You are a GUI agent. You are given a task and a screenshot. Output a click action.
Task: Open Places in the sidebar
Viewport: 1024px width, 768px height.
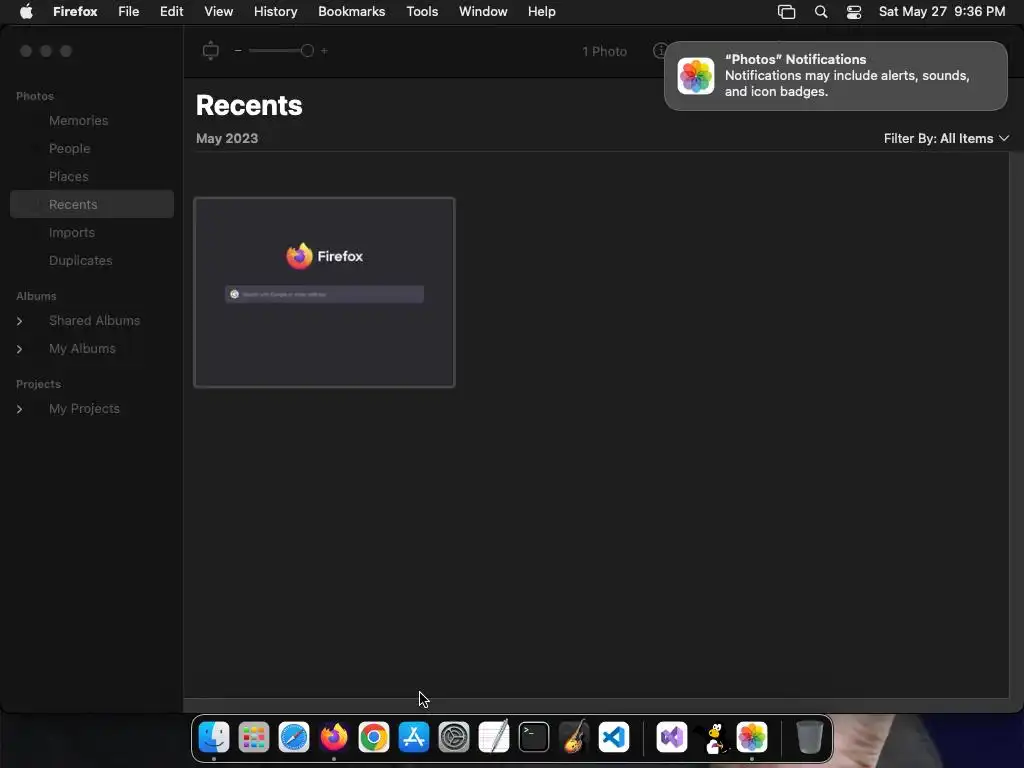pos(69,176)
